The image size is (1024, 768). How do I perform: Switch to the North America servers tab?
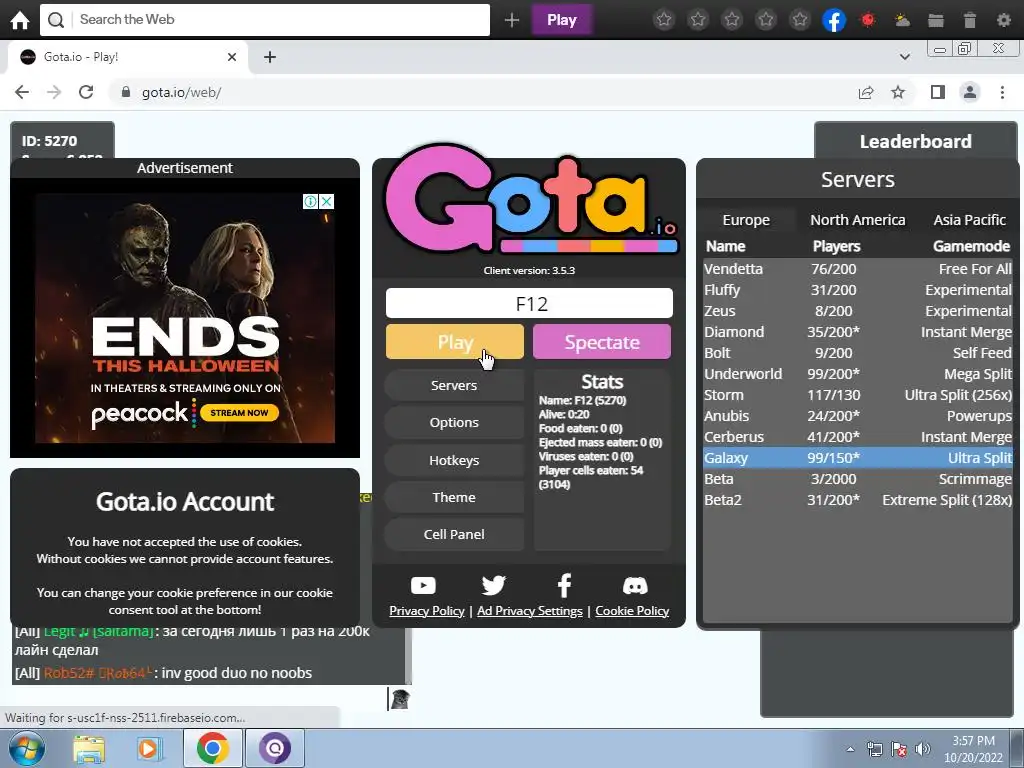click(x=857, y=220)
